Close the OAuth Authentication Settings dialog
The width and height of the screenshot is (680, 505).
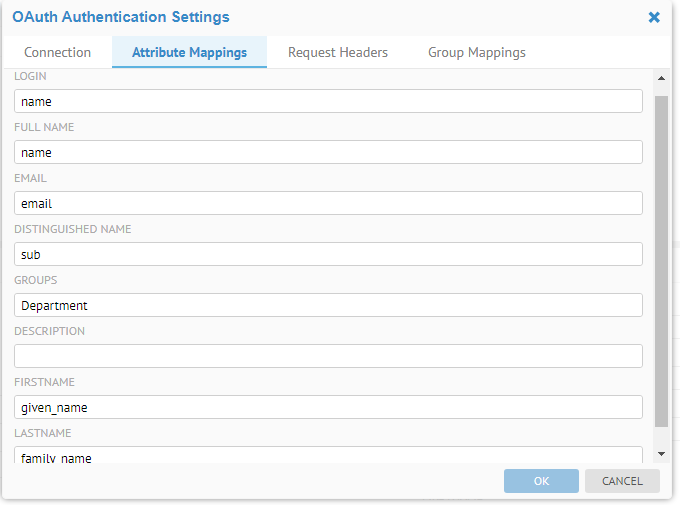(654, 17)
